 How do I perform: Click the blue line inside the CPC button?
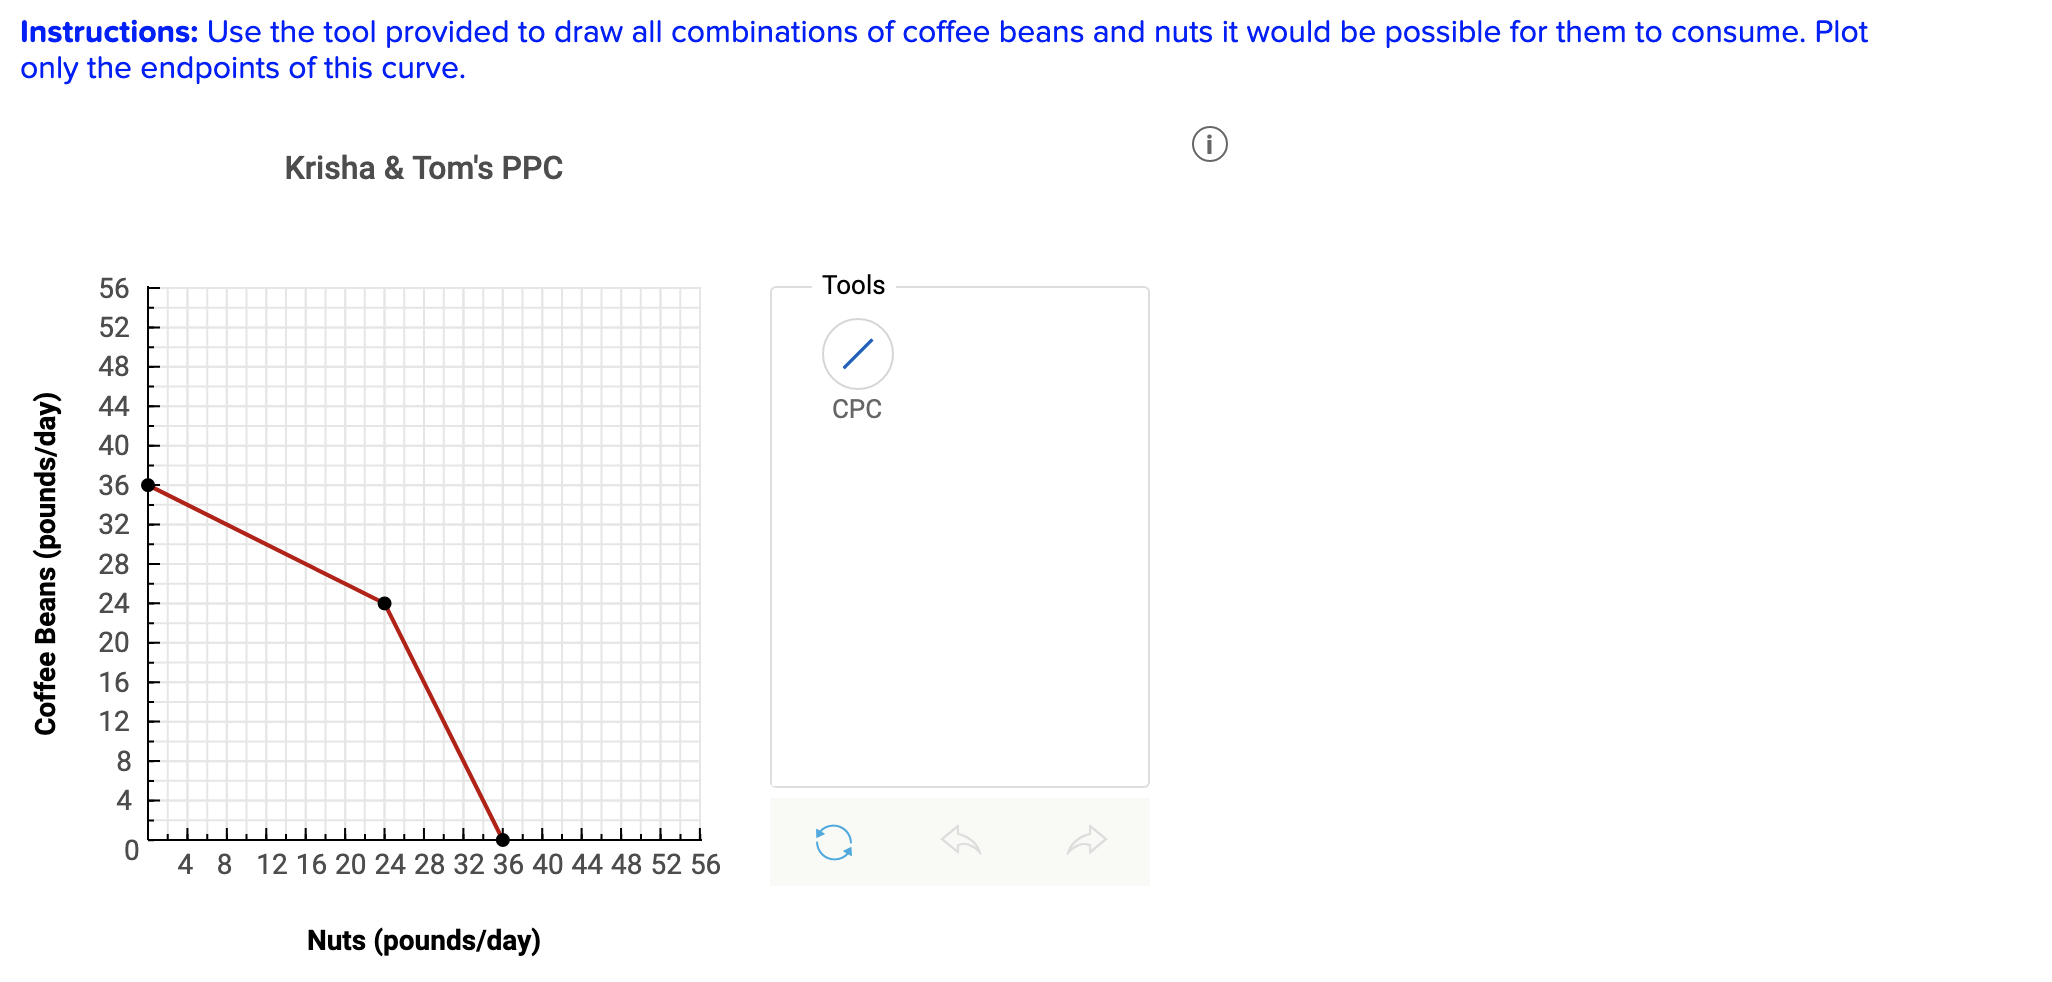pyautogui.click(x=856, y=355)
